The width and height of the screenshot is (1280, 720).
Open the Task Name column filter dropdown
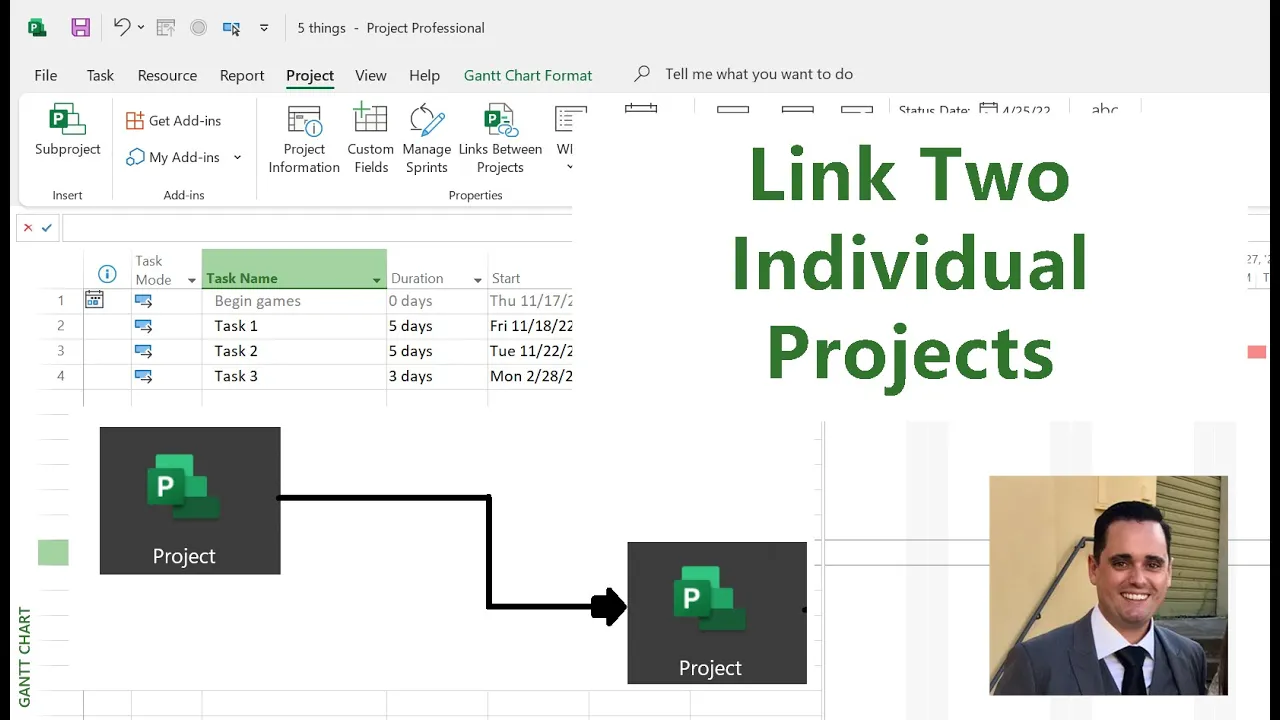point(377,280)
